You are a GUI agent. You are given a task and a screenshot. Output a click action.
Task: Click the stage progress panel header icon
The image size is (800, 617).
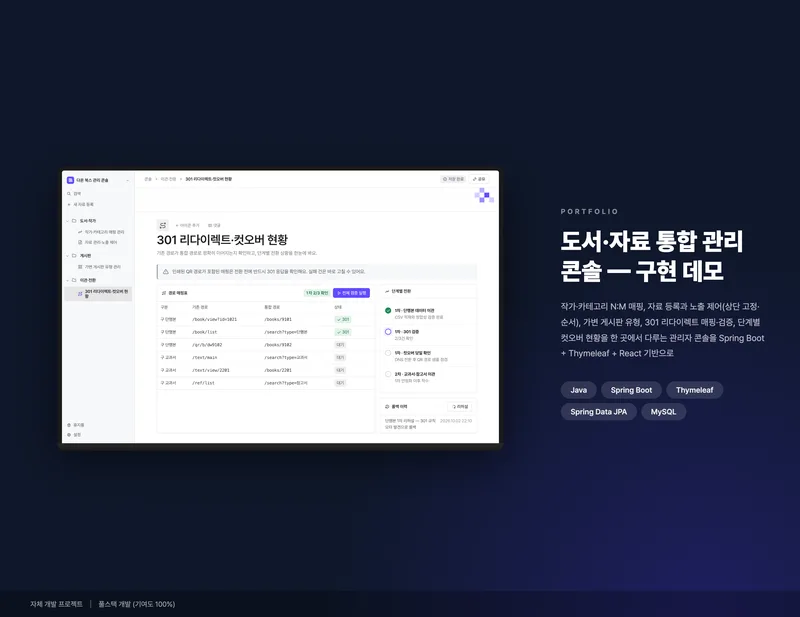387,291
